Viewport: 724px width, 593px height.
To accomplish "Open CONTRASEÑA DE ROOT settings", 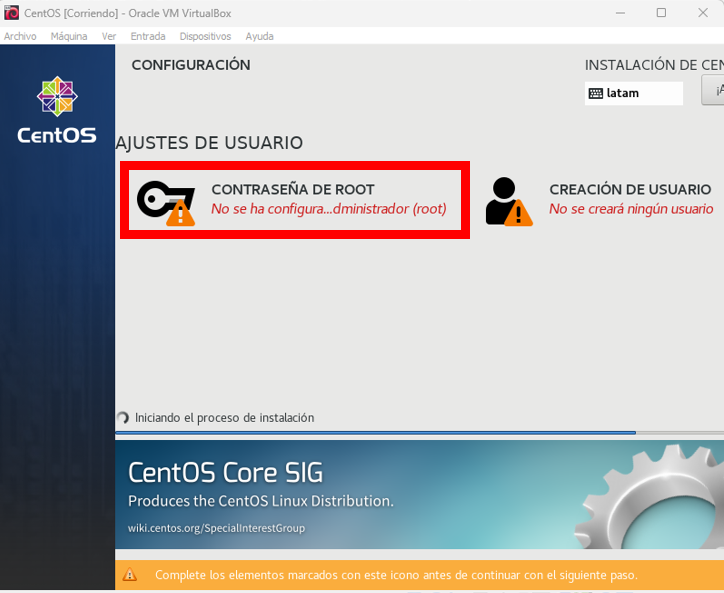I will (x=295, y=200).
